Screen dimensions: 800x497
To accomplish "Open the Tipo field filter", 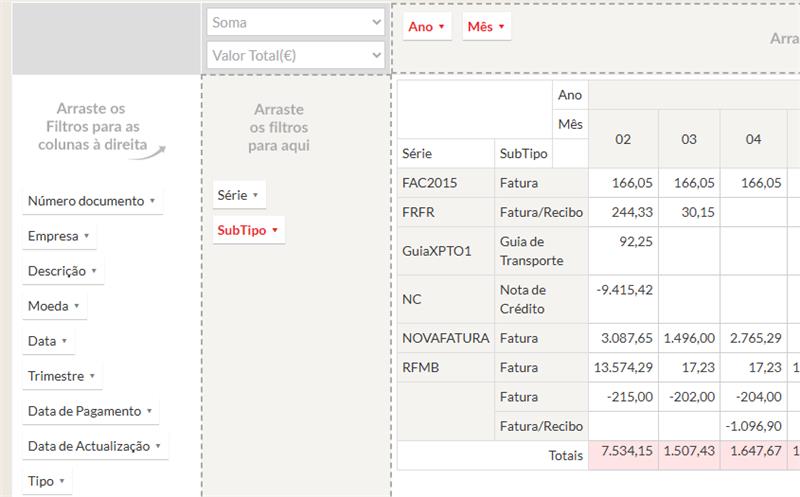I will point(47,481).
